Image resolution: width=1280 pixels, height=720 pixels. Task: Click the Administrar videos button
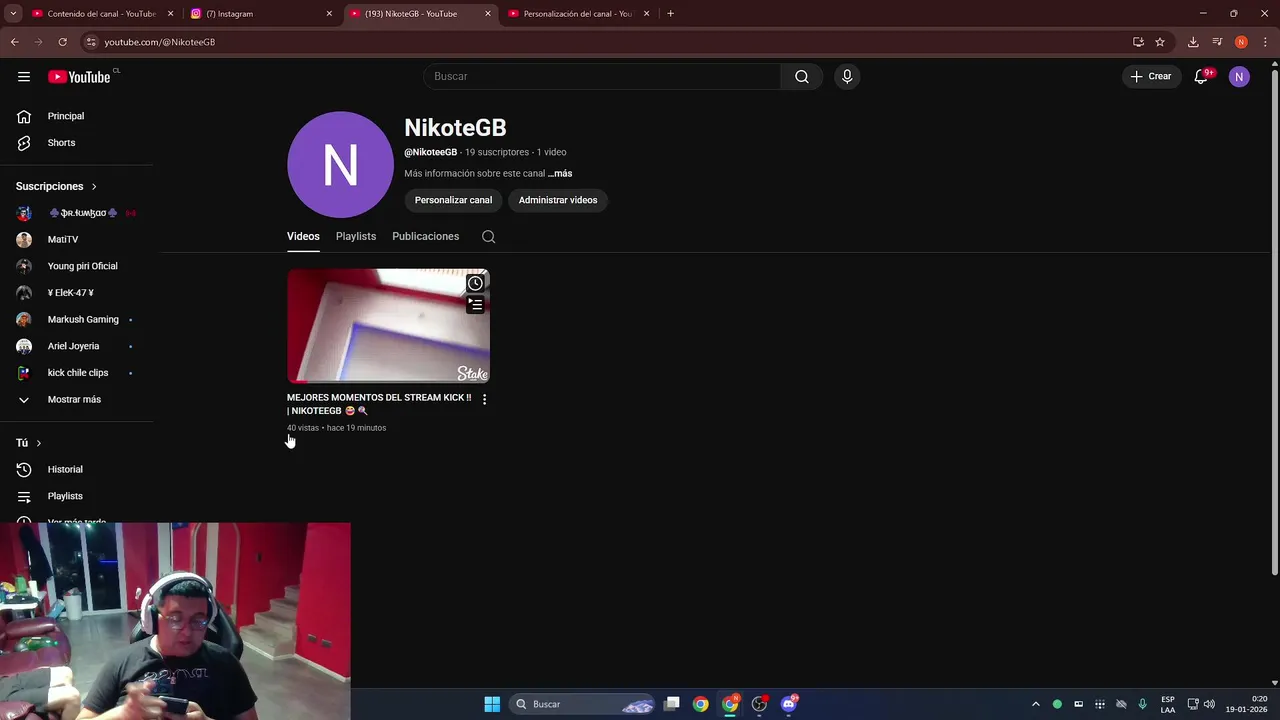pyautogui.click(x=558, y=200)
